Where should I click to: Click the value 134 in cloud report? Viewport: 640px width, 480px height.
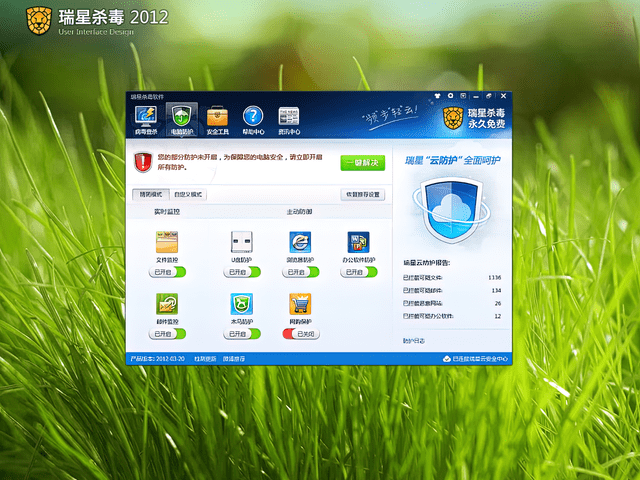point(496,291)
